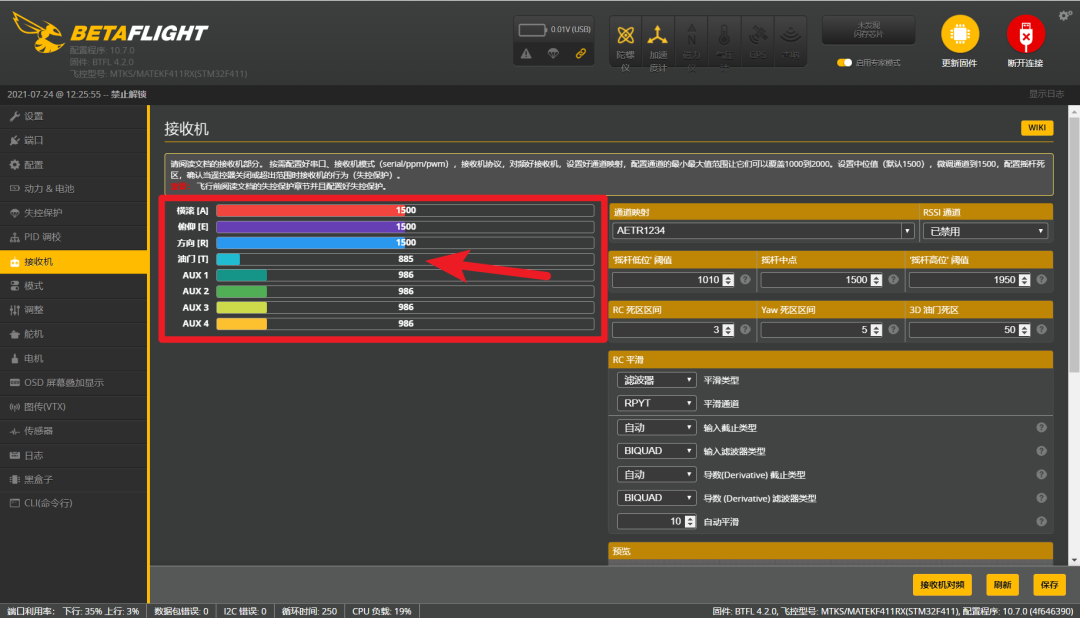Click the 更新固件 firmware chip icon
This screenshot has height=618, width=1080.
click(x=959, y=34)
